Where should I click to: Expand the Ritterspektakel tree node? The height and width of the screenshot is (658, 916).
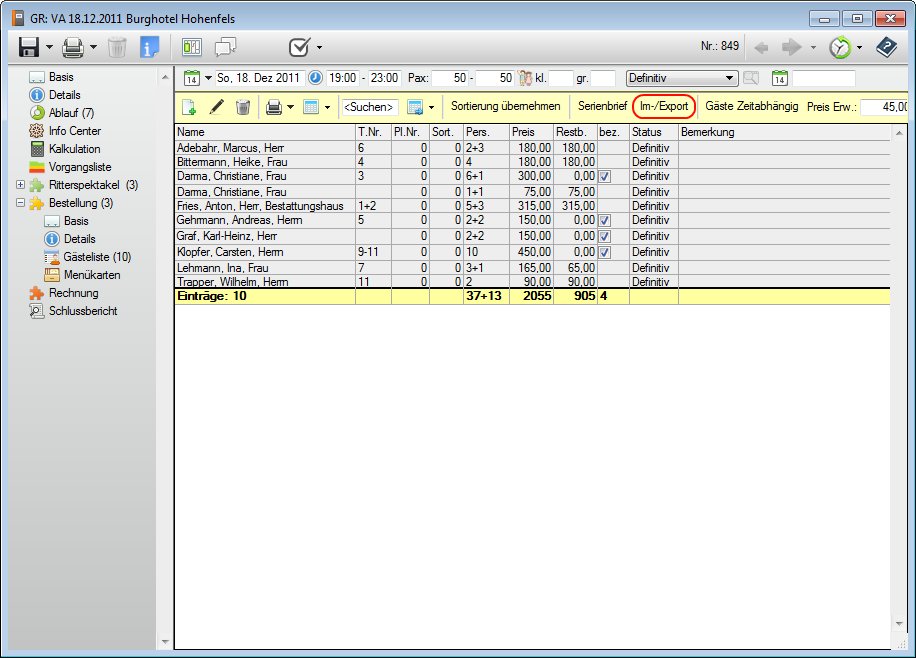point(21,185)
